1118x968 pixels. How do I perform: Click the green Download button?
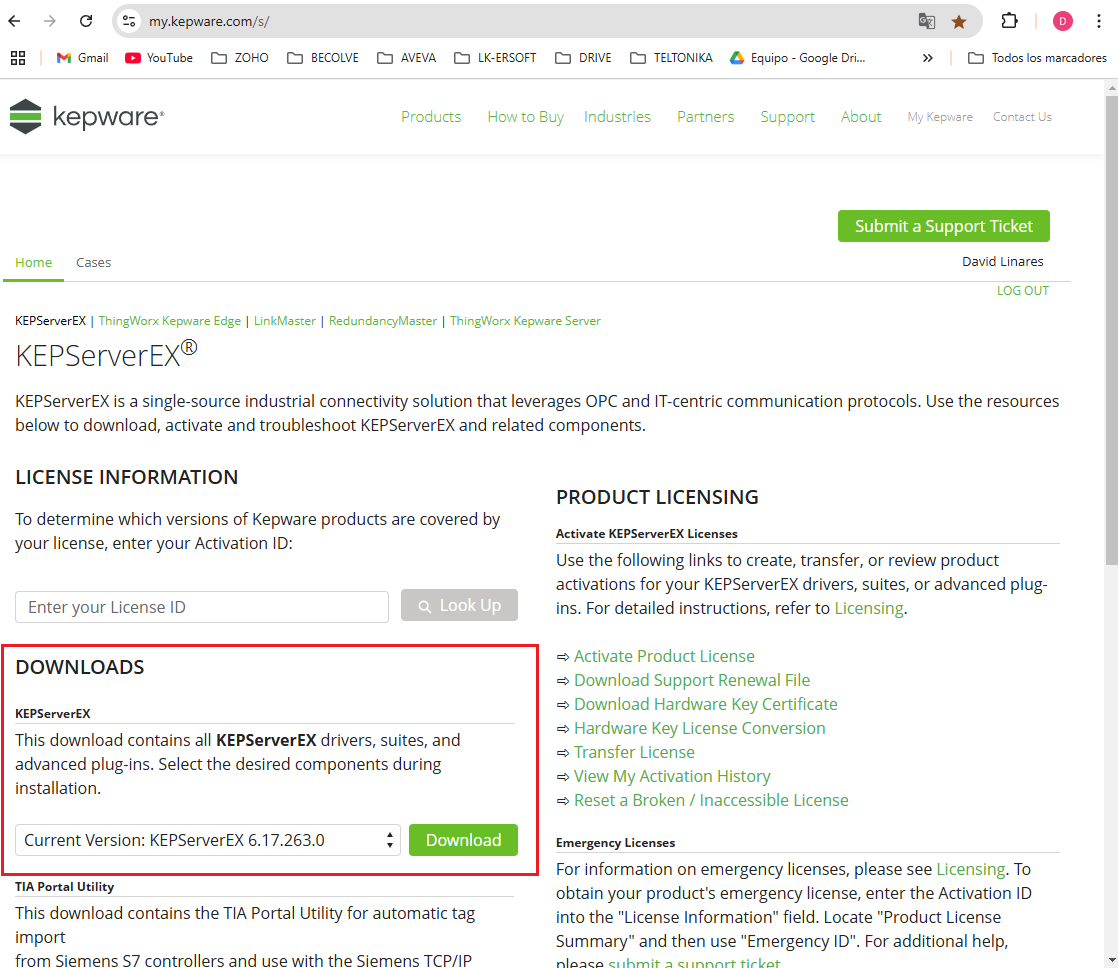click(463, 840)
